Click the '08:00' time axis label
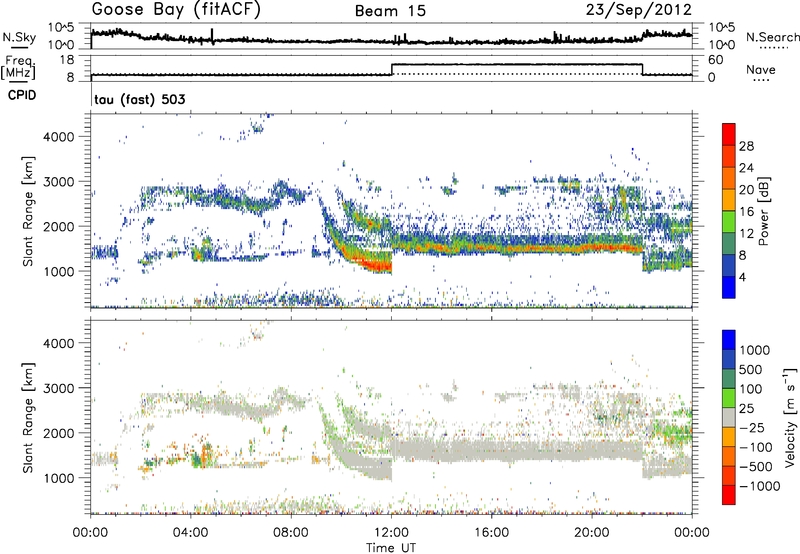 tap(291, 533)
